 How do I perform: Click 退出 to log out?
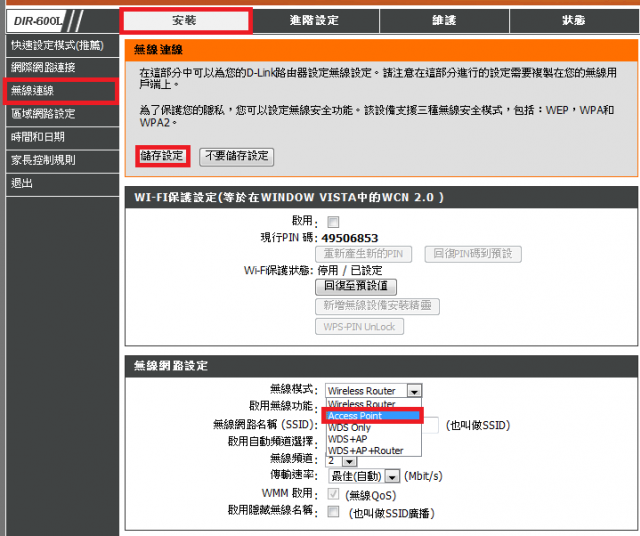pyautogui.click(x=62, y=183)
